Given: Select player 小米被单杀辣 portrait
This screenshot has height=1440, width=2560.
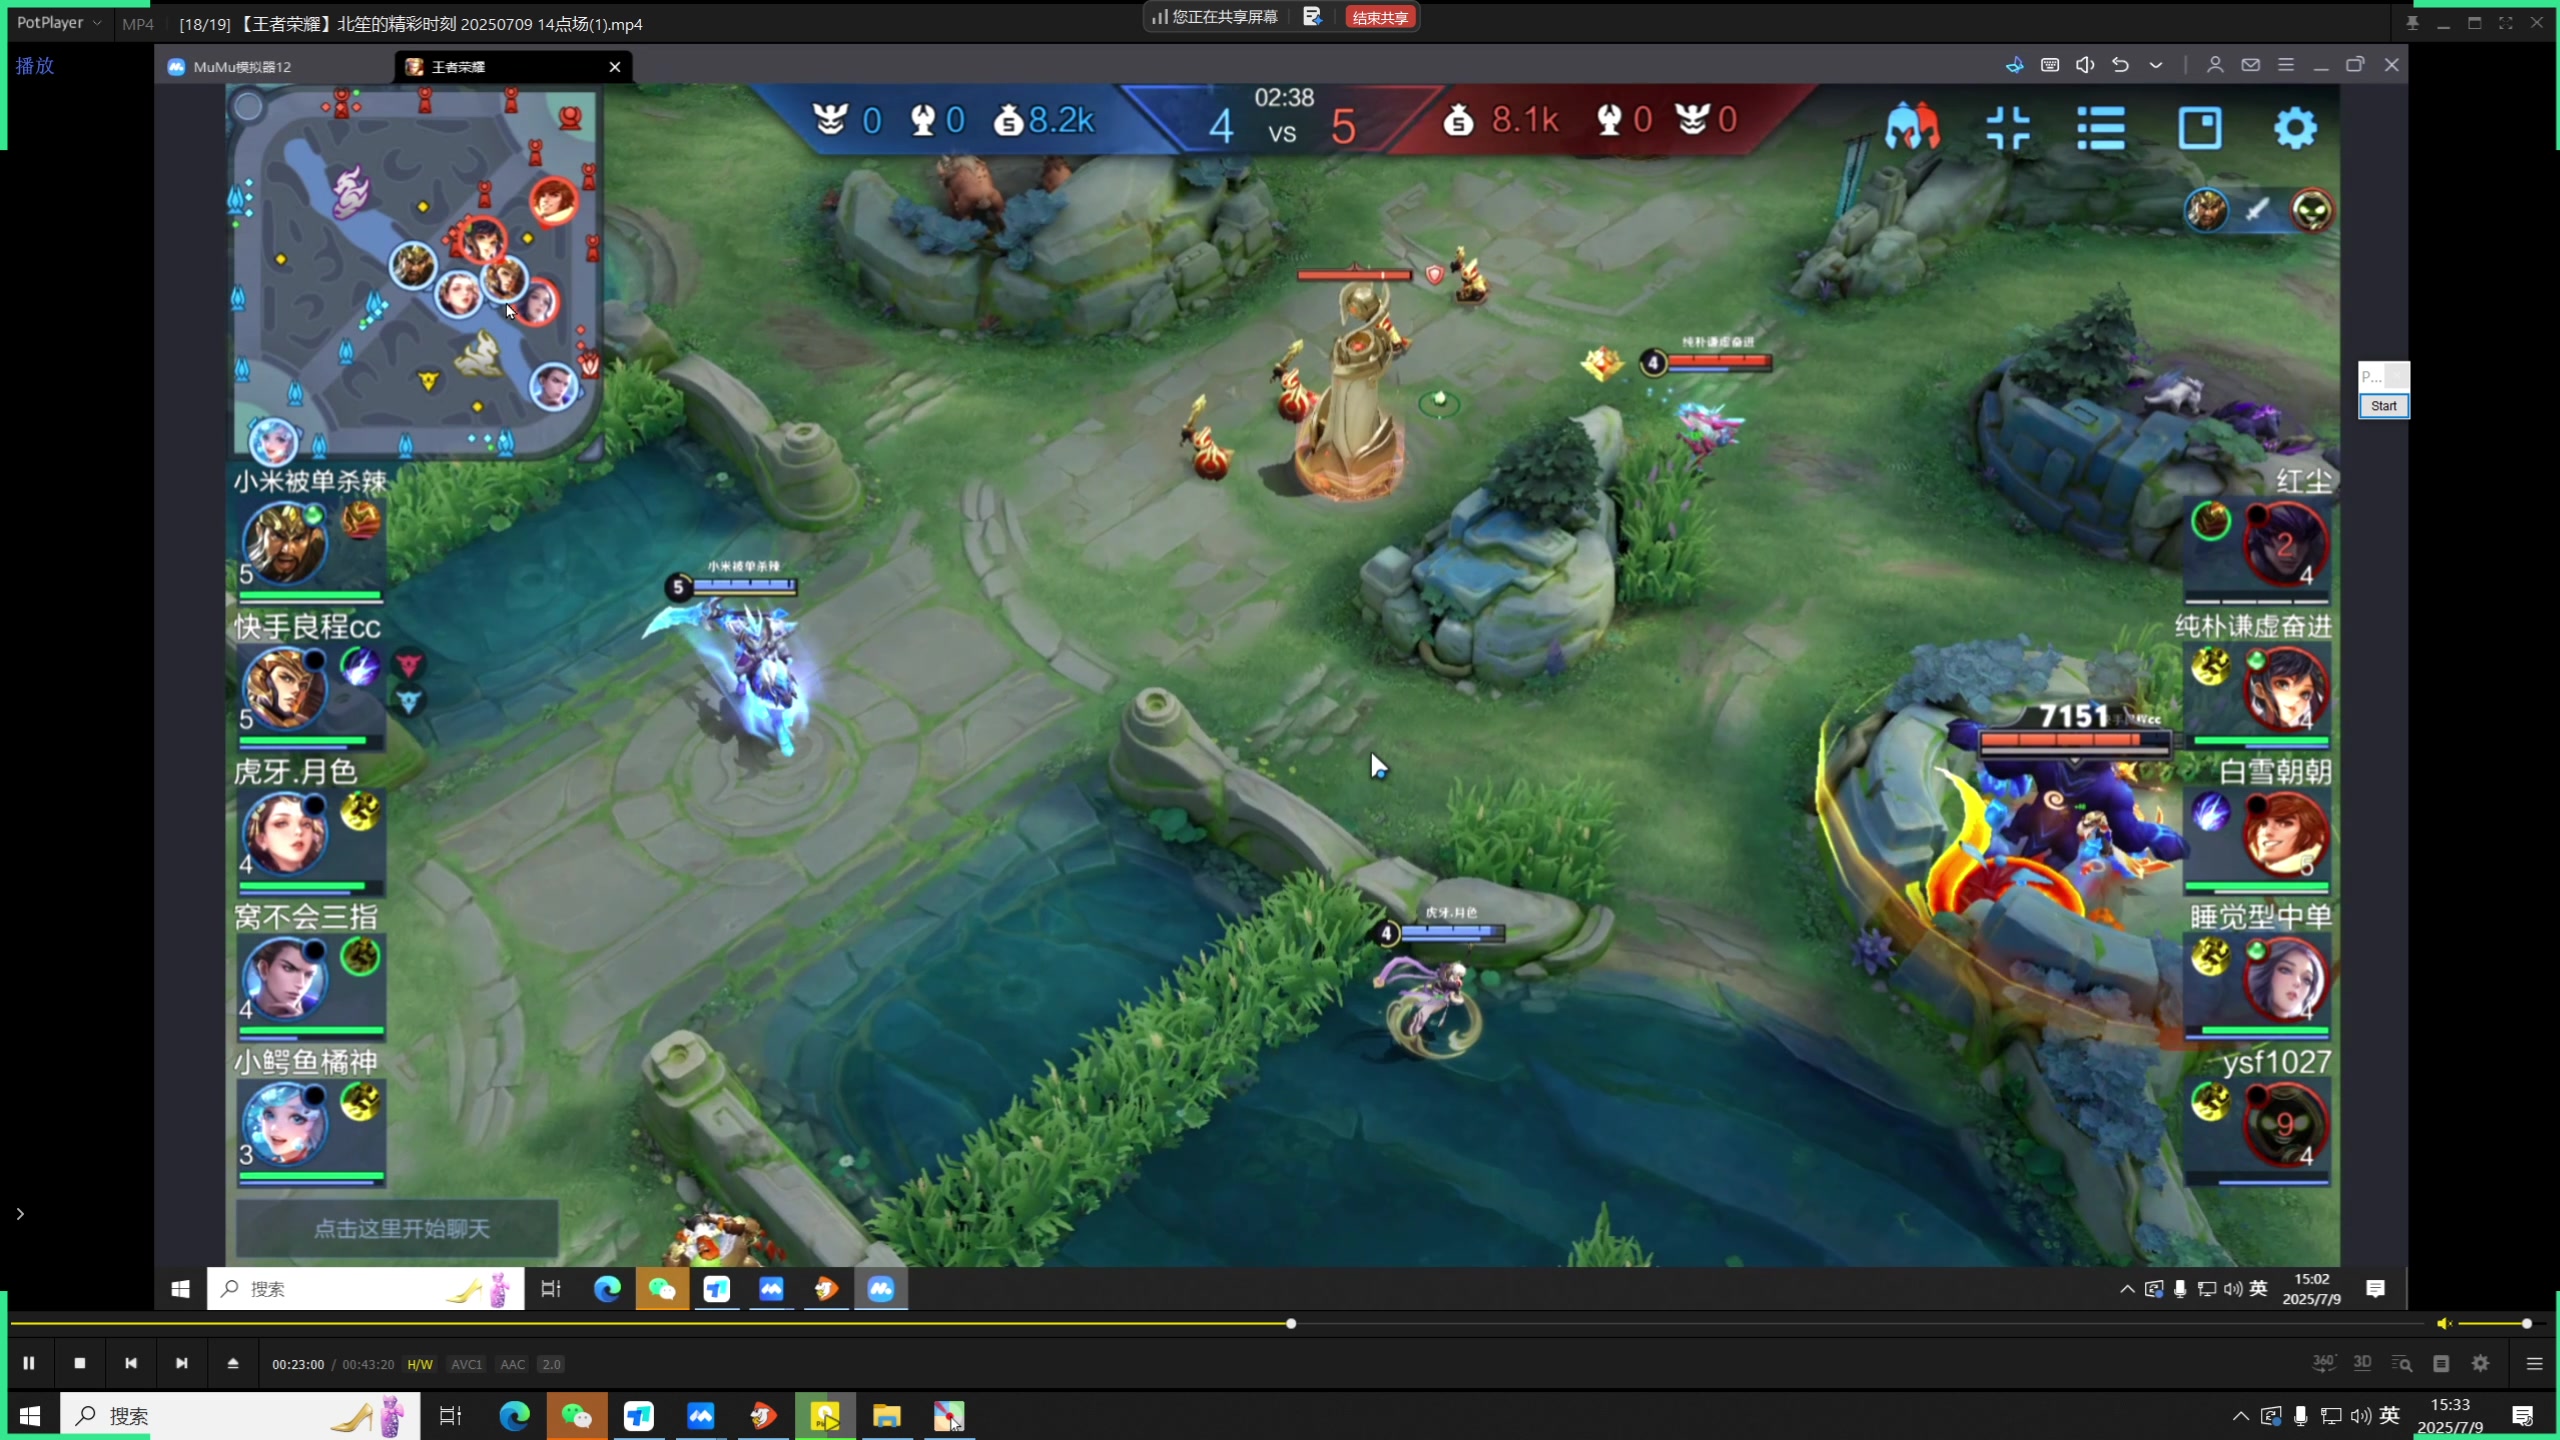Looking at the screenshot, I should [285, 543].
